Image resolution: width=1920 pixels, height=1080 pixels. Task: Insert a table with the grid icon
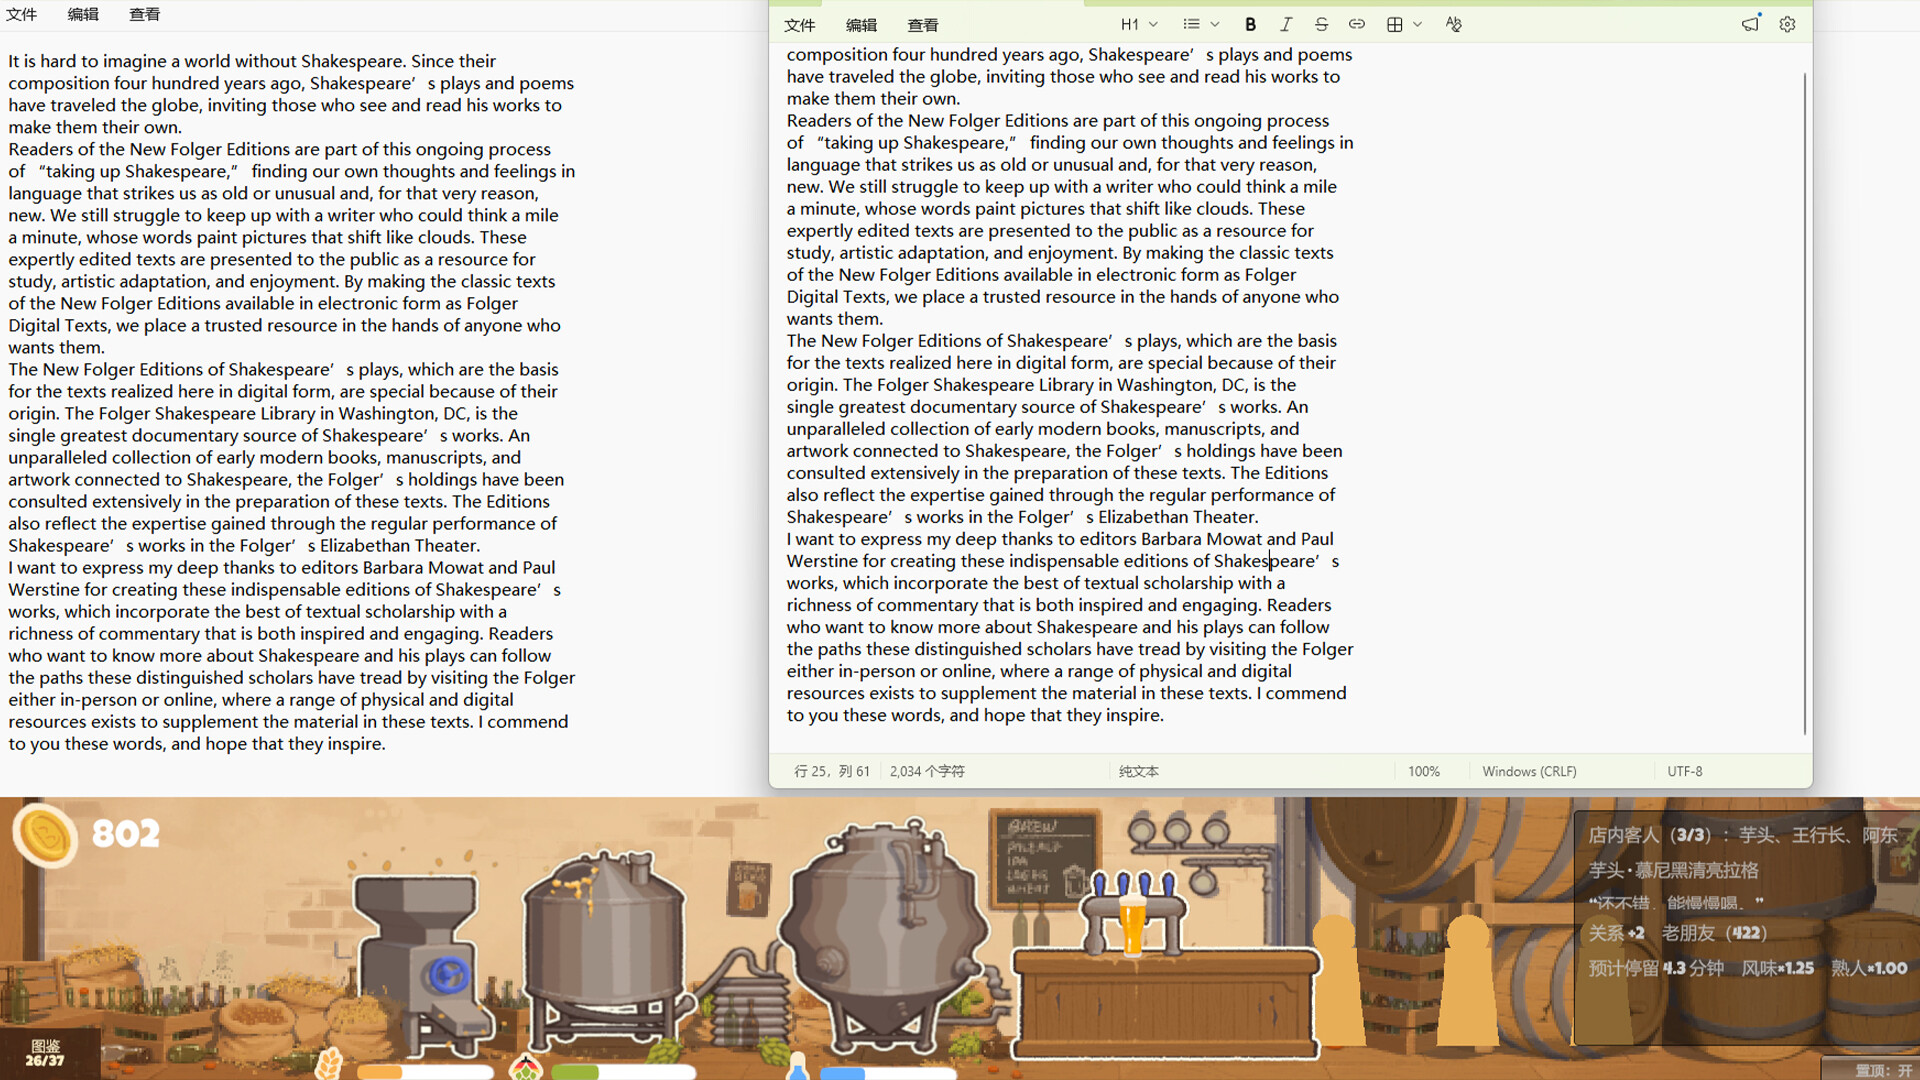[1394, 24]
